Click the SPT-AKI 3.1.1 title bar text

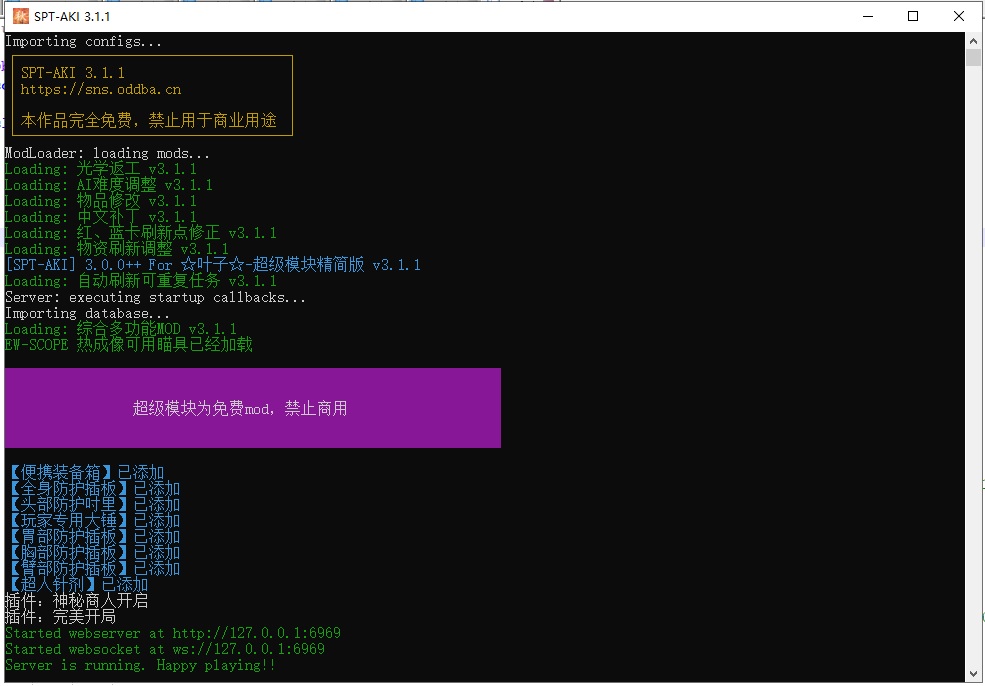coord(74,16)
